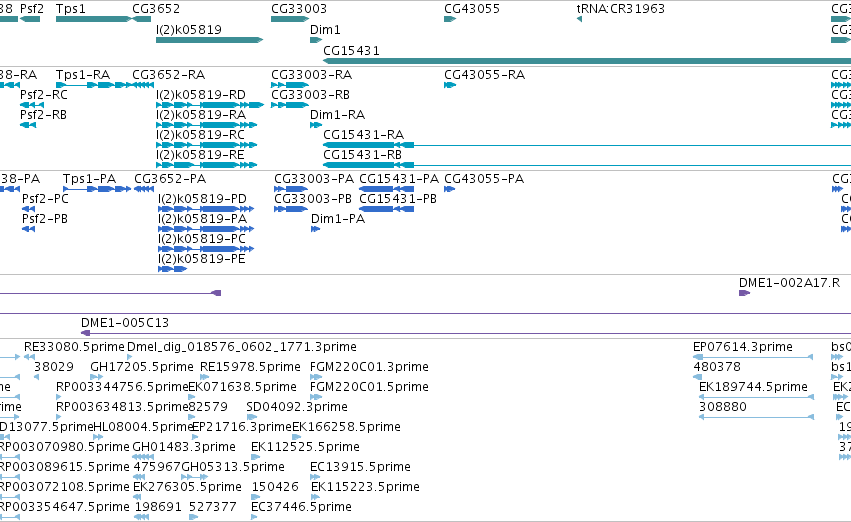
Task: Select the EK276305.5prime EST label
Action: [x=187, y=488]
